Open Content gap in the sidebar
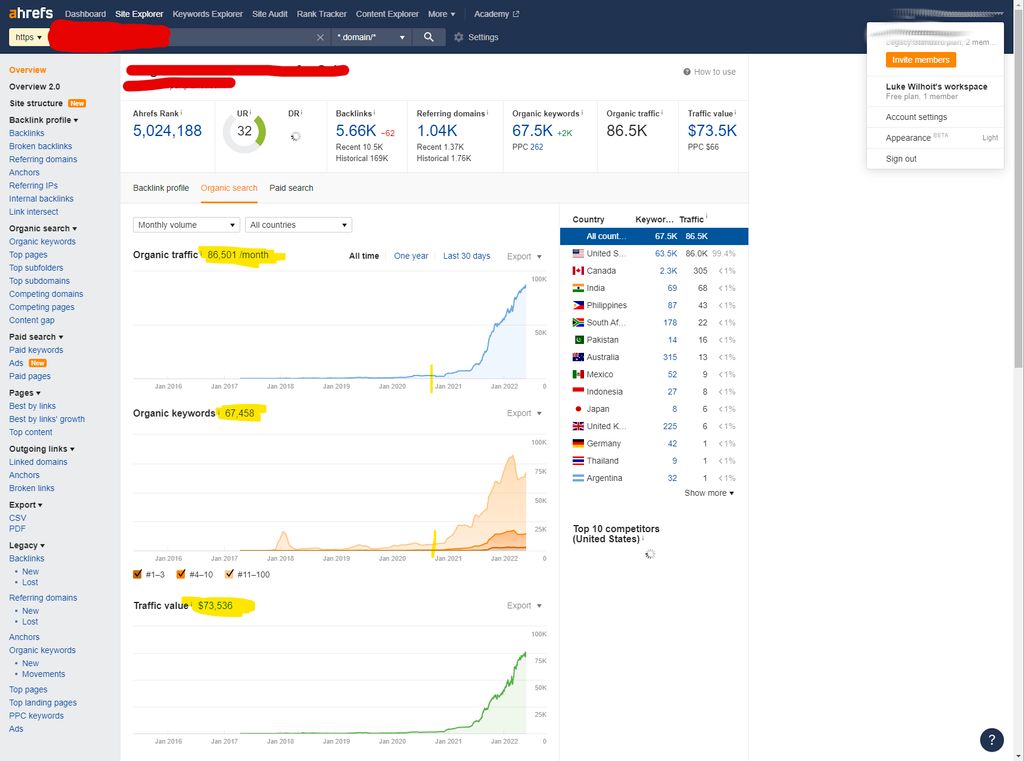Viewport: 1024px width, 761px height. pos(31,320)
